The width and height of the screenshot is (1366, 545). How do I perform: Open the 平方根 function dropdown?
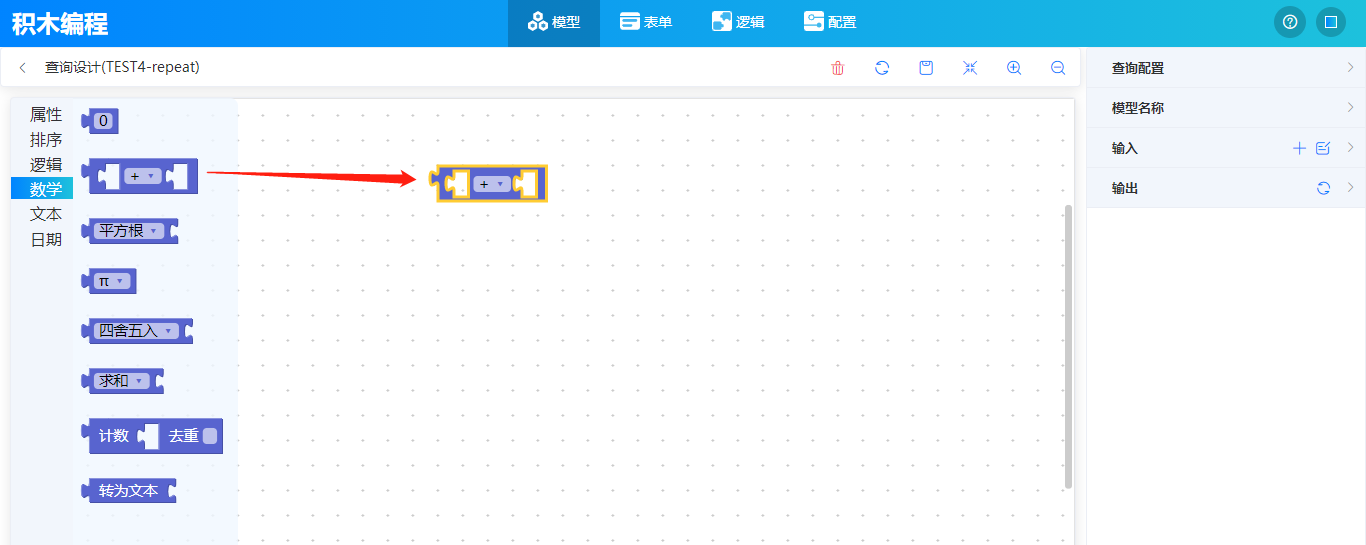pos(128,231)
